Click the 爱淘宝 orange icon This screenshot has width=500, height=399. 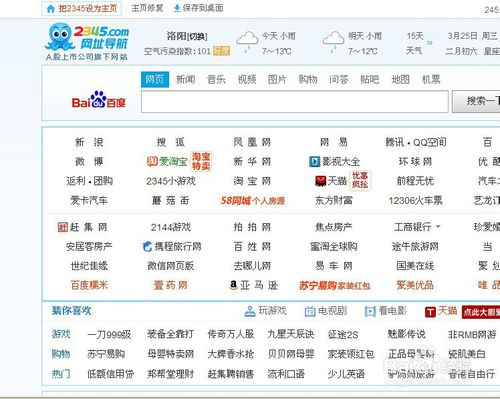152,161
